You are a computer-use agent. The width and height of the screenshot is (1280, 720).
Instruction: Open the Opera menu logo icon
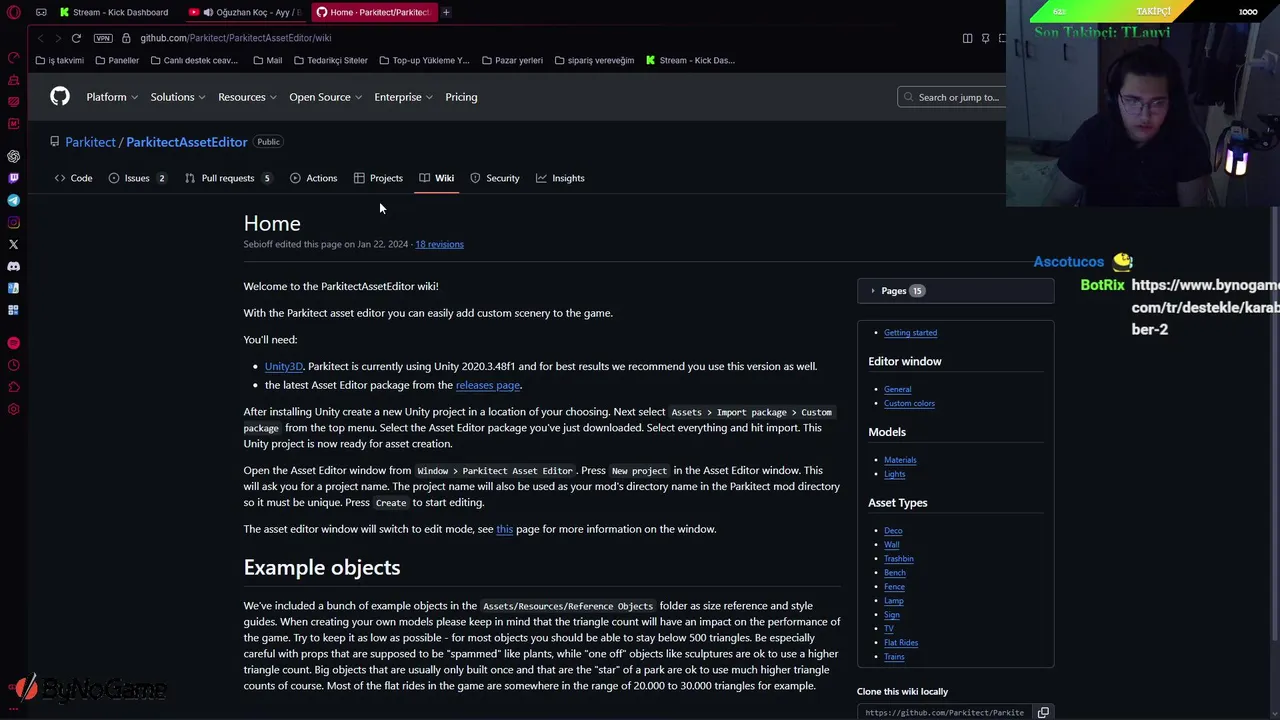(x=14, y=12)
